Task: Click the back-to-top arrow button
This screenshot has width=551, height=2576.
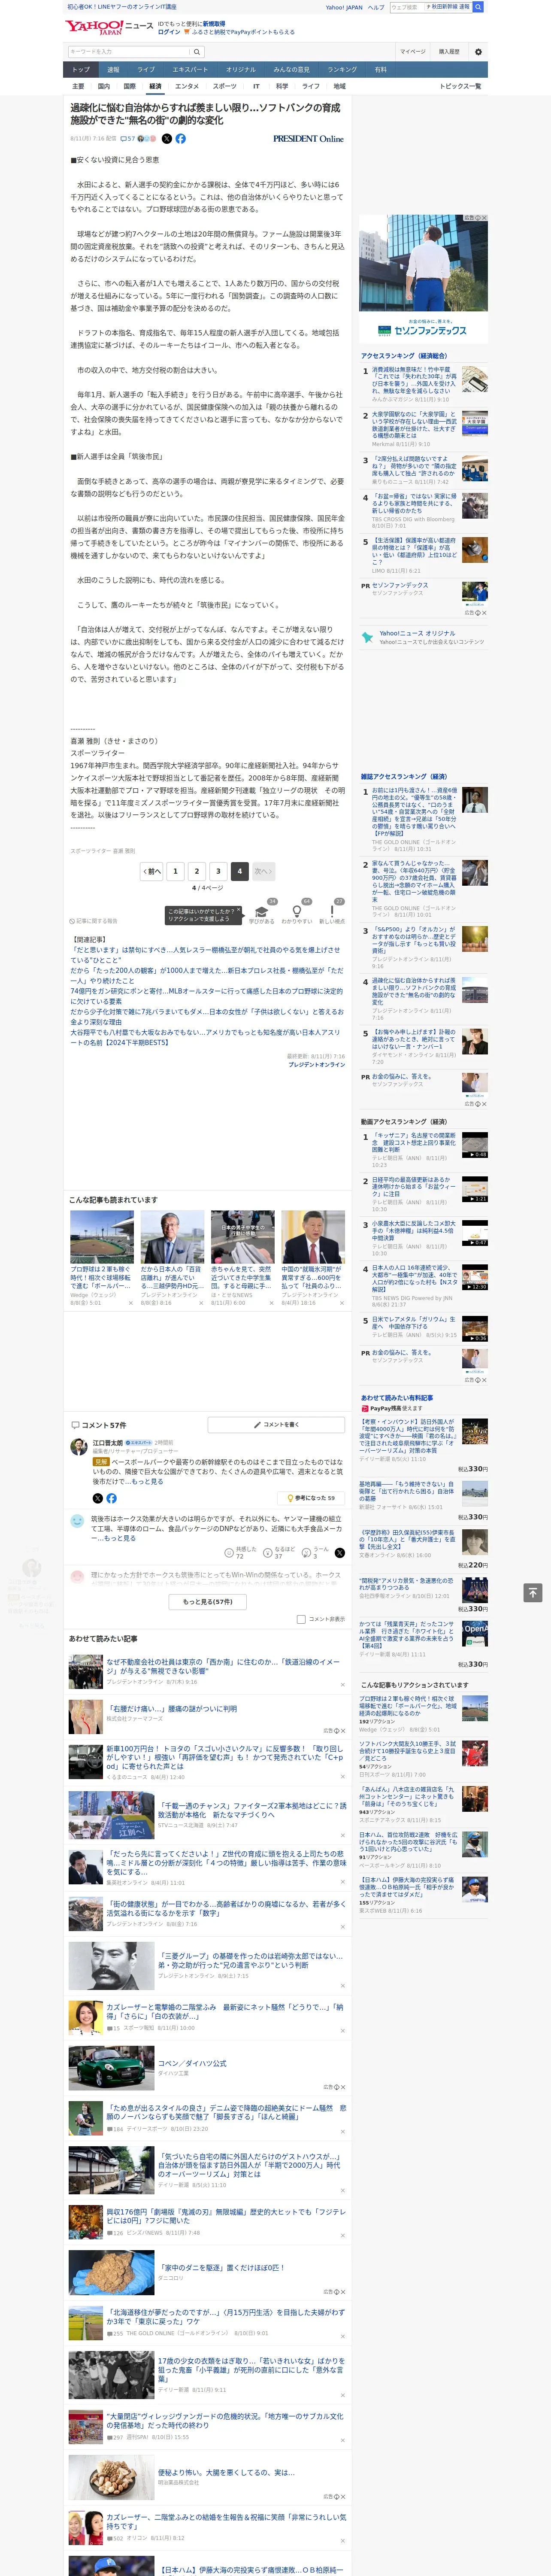Action: click(x=532, y=1592)
